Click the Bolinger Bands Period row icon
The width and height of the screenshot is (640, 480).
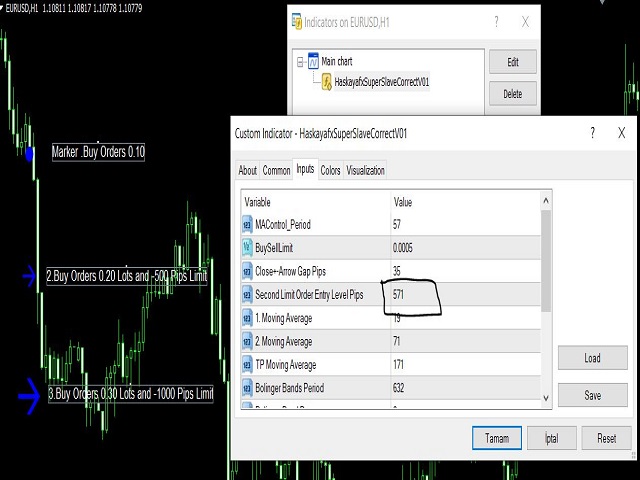click(247, 388)
